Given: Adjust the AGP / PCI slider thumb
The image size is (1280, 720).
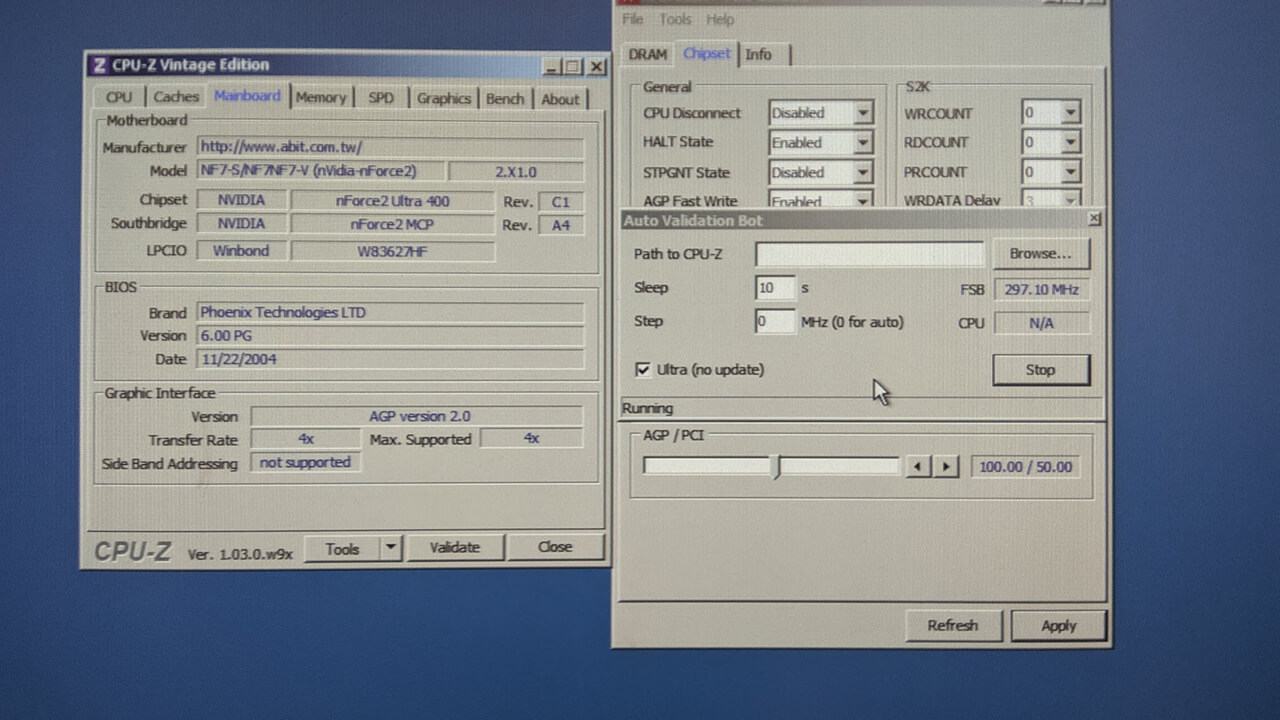Looking at the screenshot, I should [x=777, y=466].
